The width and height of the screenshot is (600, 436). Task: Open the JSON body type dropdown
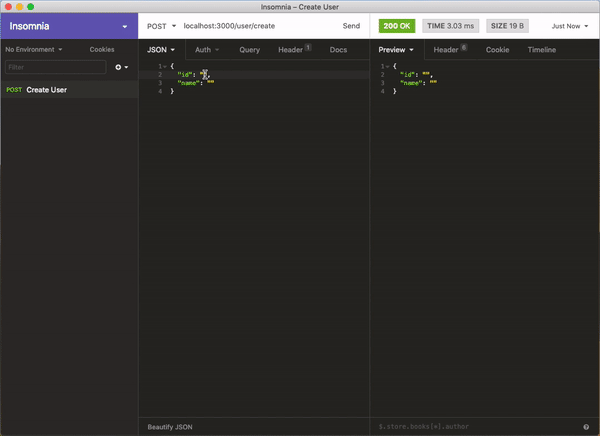click(161, 50)
